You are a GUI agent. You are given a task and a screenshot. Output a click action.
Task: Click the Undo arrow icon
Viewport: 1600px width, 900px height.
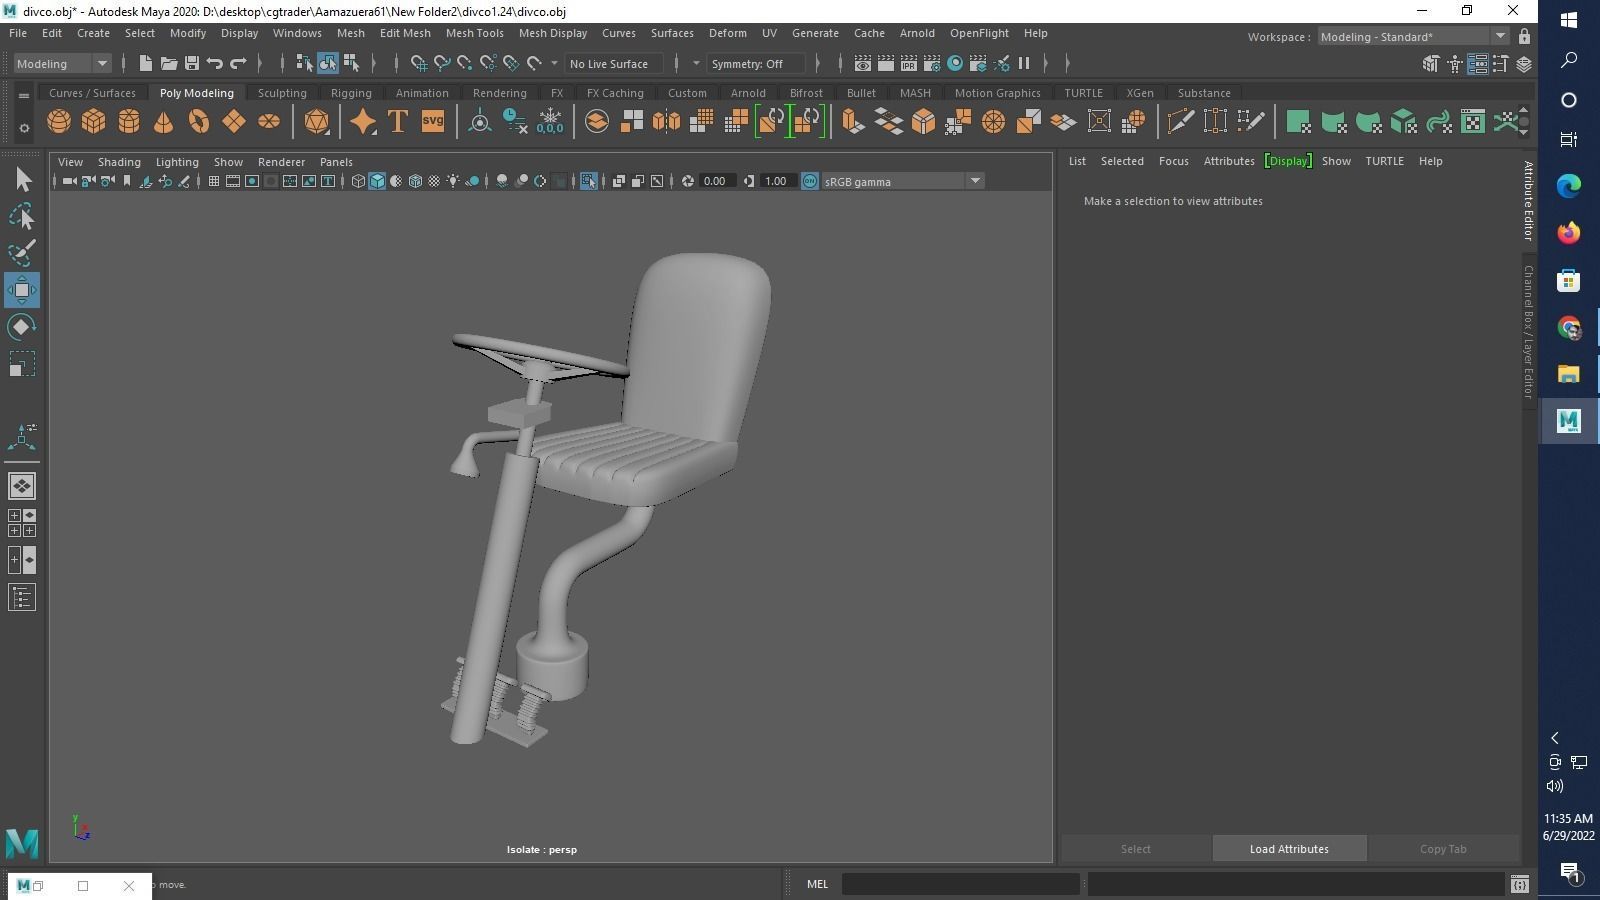[215, 63]
